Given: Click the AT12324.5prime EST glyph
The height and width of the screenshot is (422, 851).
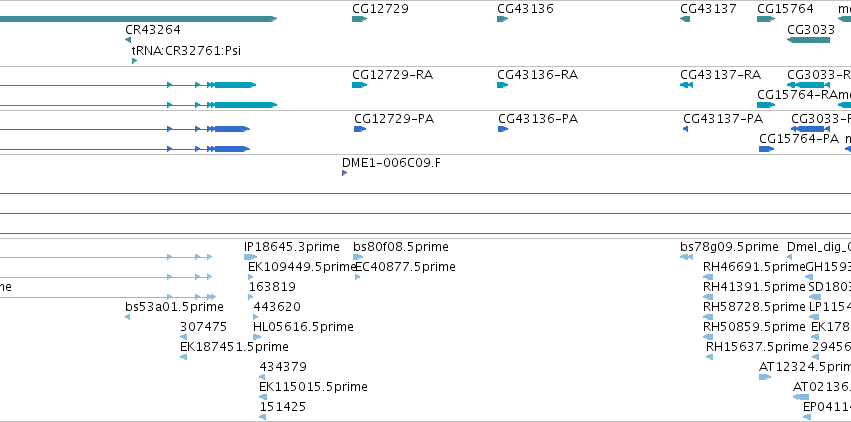Looking at the screenshot, I should [765, 377].
